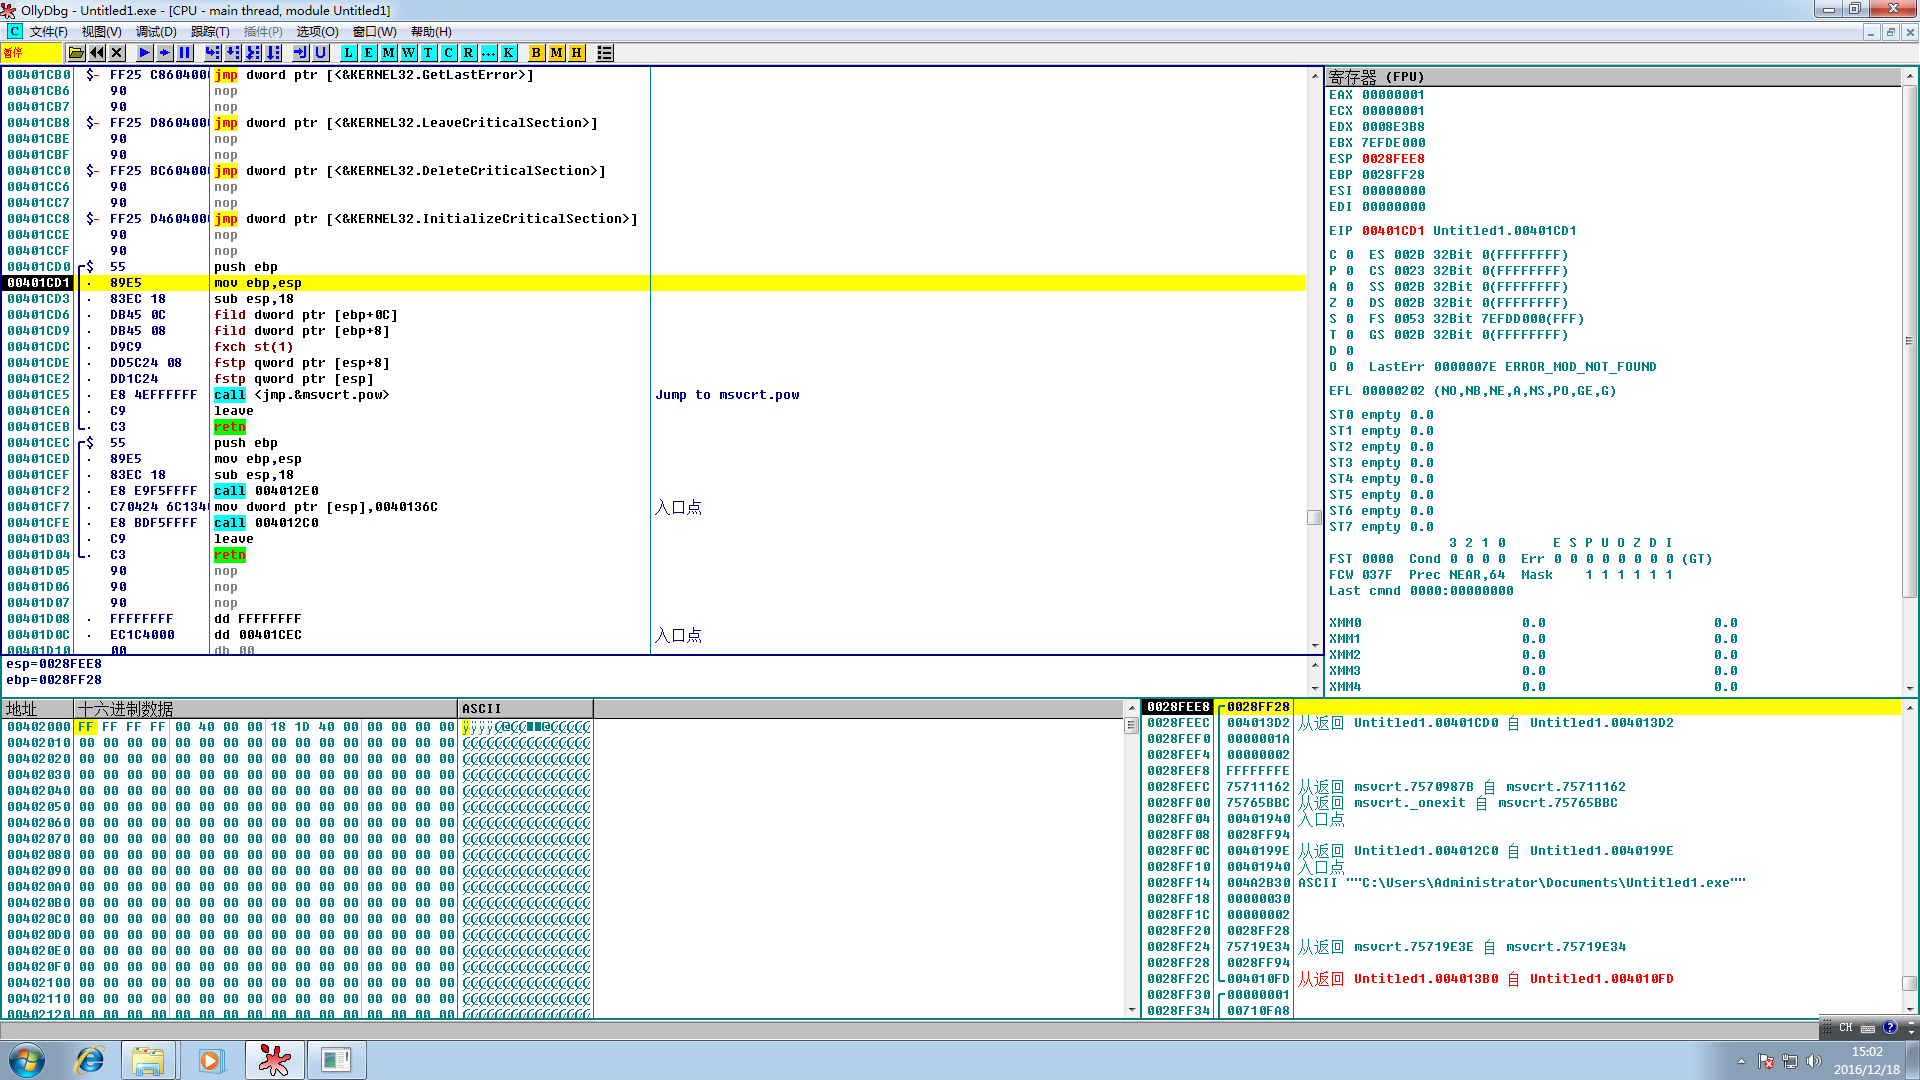Toggle the S sign flag value
Viewport: 1920px width, 1080px height.
(1350, 319)
